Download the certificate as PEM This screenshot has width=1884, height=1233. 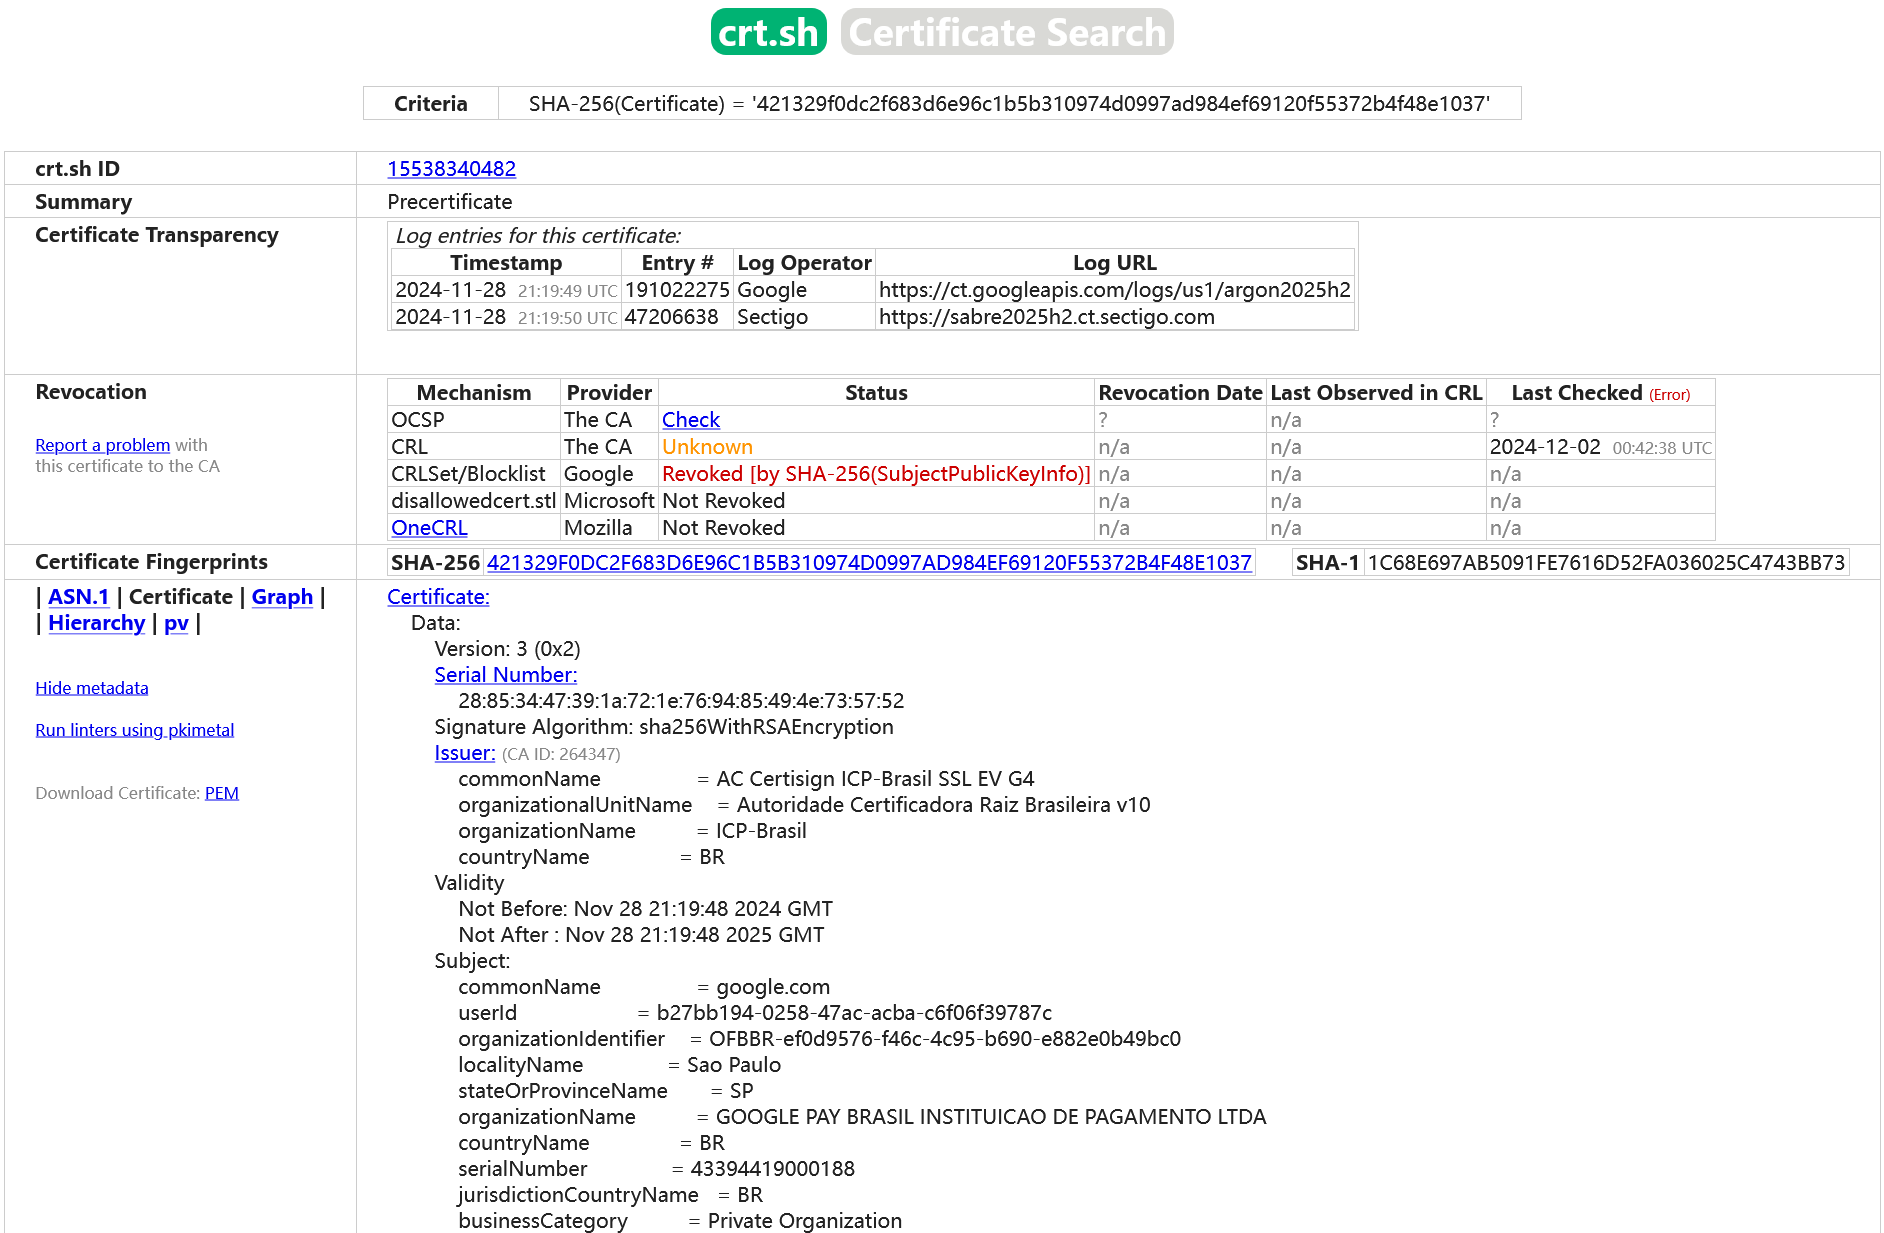221,793
